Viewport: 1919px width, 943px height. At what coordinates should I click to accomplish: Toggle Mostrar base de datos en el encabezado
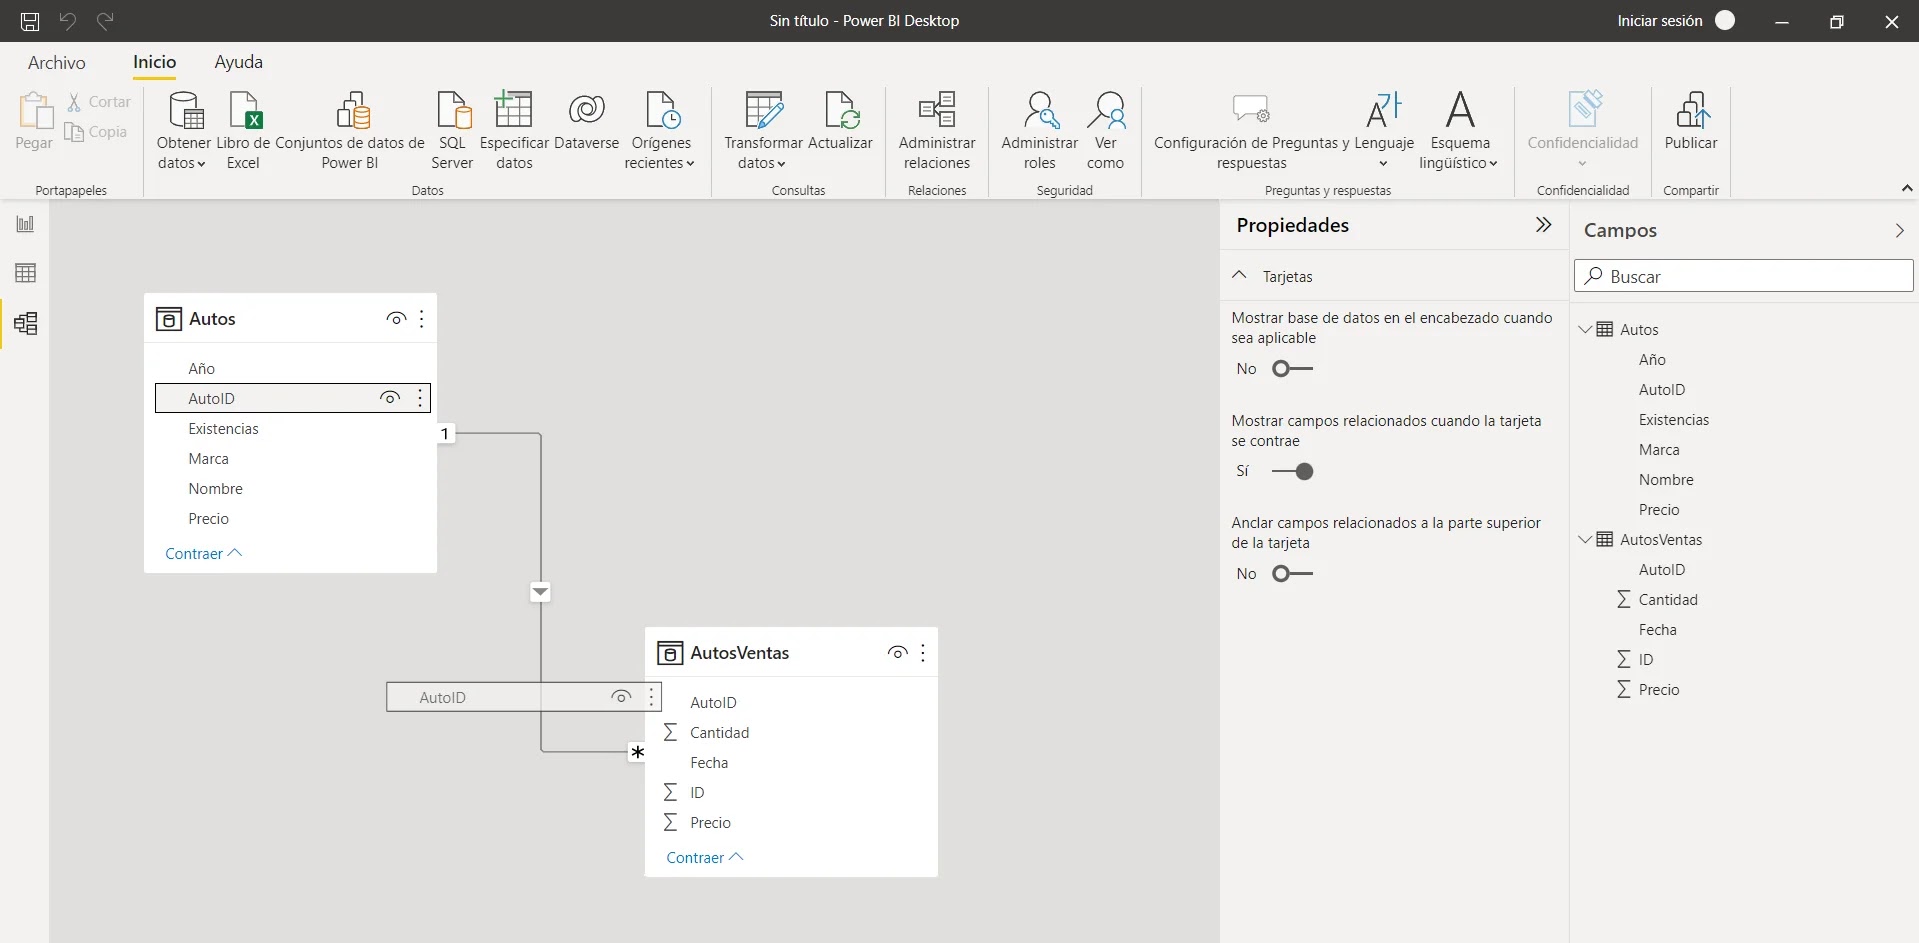(1292, 369)
